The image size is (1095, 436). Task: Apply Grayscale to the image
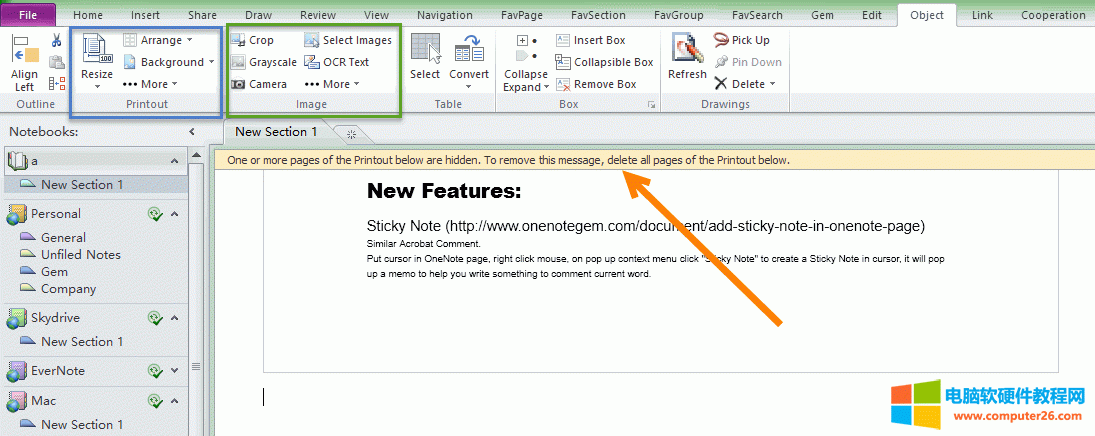pos(264,62)
